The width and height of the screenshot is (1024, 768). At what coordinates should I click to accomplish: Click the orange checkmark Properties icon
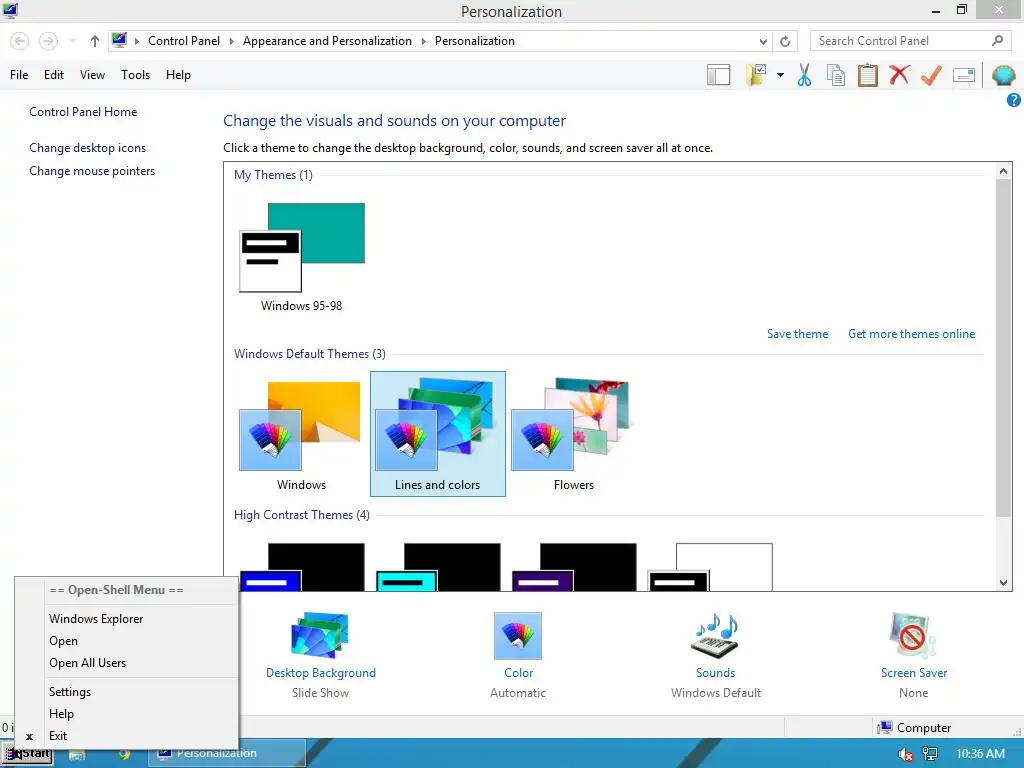[x=931, y=75]
